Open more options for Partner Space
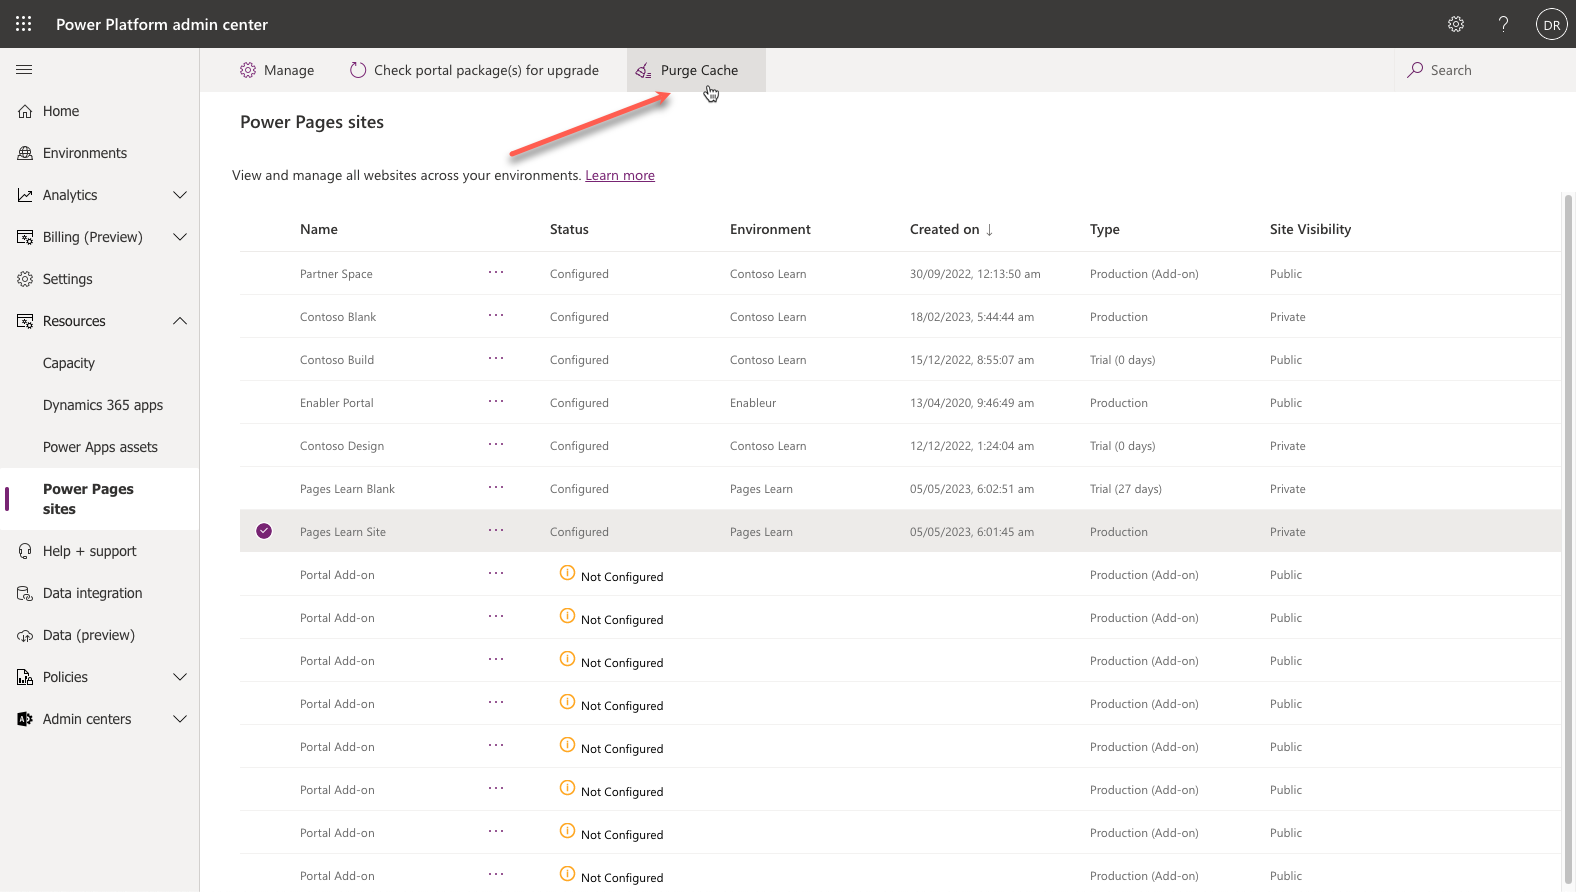This screenshot has height=892, width=1576. tap(496, 272)
